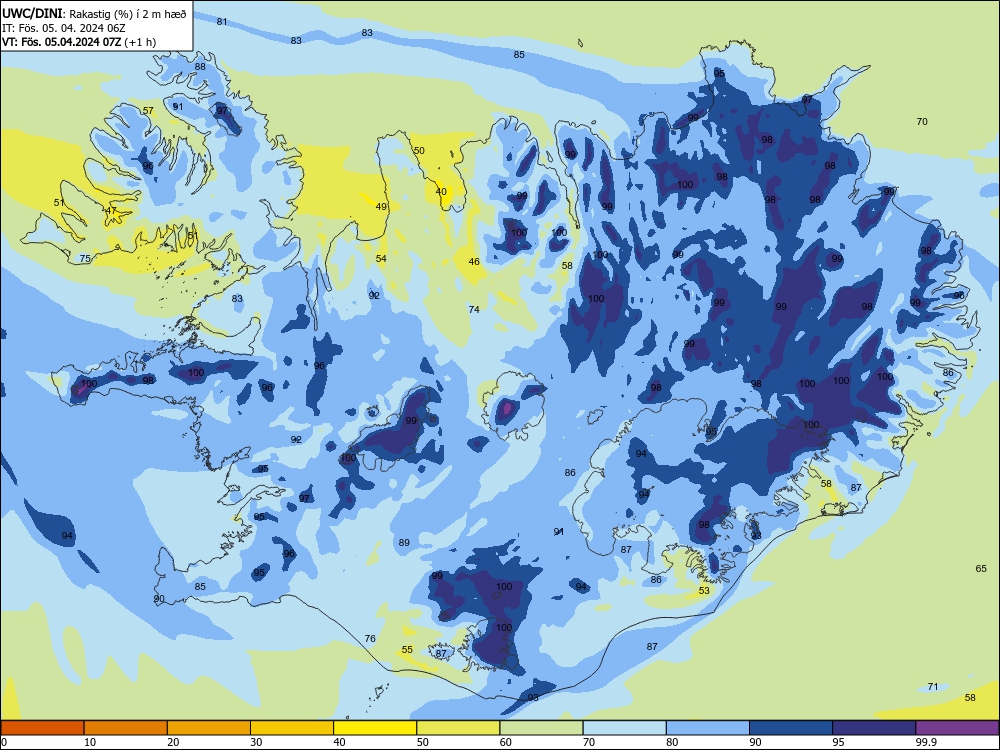Click the map humidity value 71
The width and height of the screenshot is (1000, 750).
(933, 687)
